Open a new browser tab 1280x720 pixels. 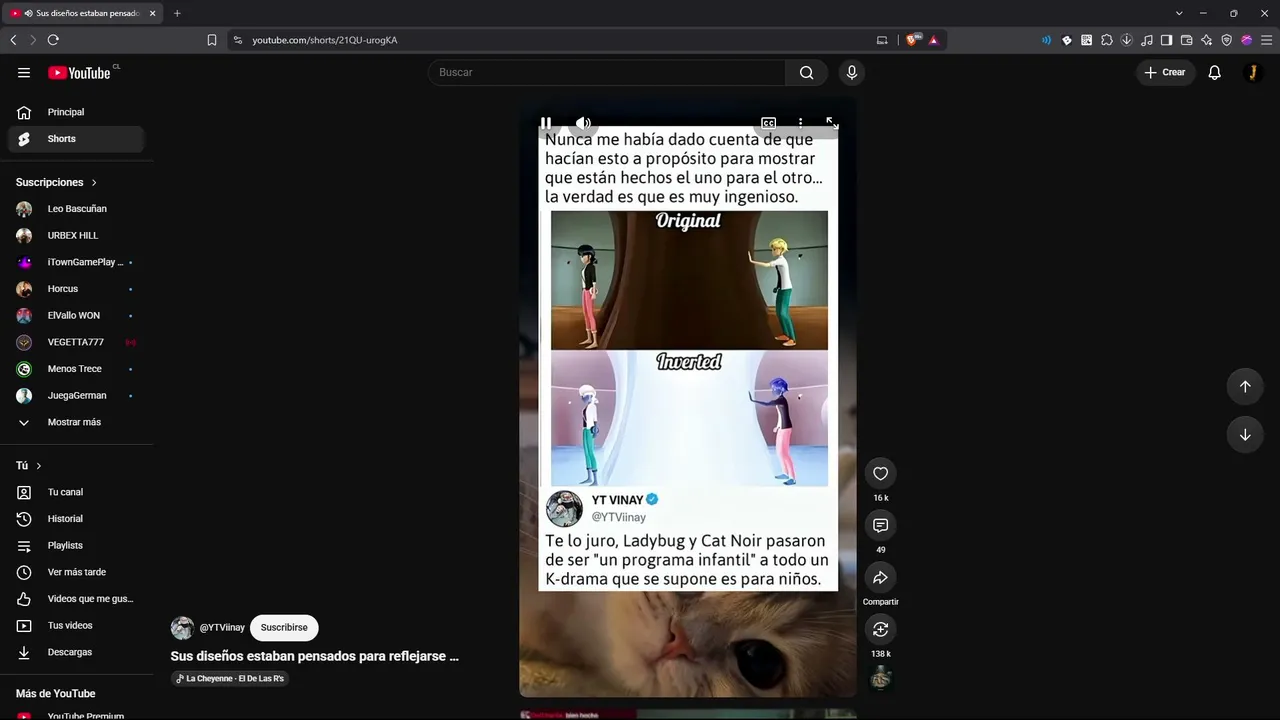click(x=177, y=13)
